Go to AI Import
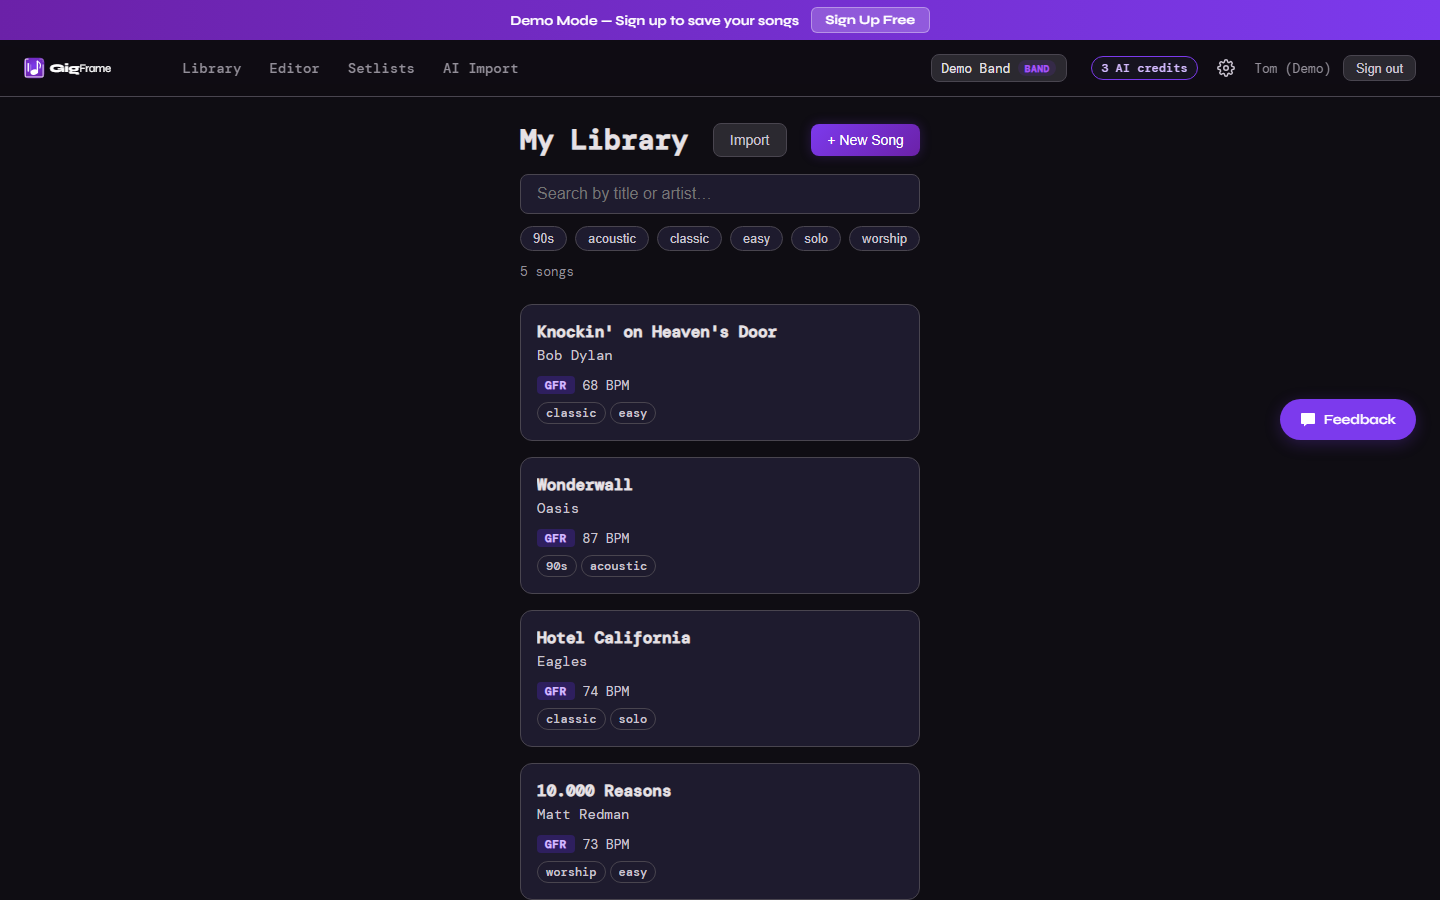The width and height of the screenshot is (1440, 900). [480, 68]
